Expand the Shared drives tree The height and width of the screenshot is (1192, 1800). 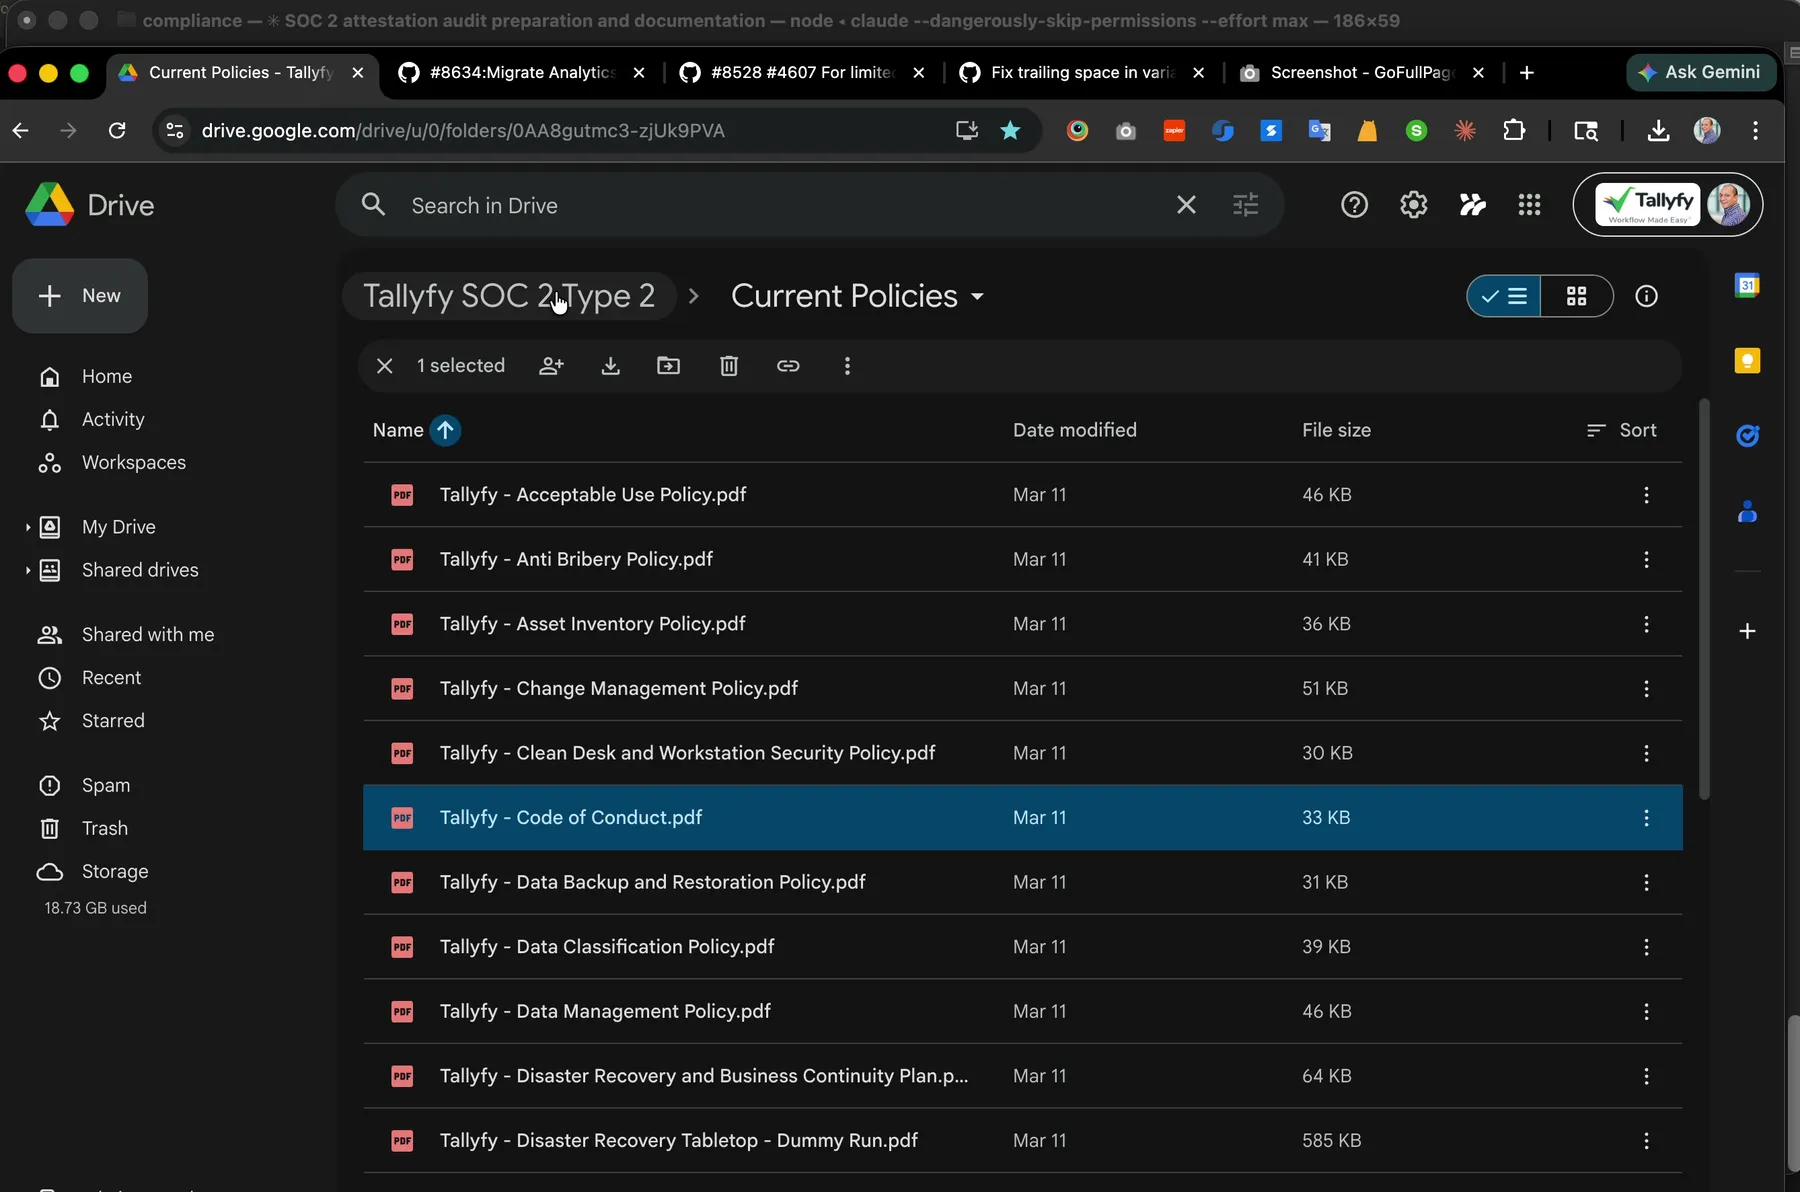28,570
